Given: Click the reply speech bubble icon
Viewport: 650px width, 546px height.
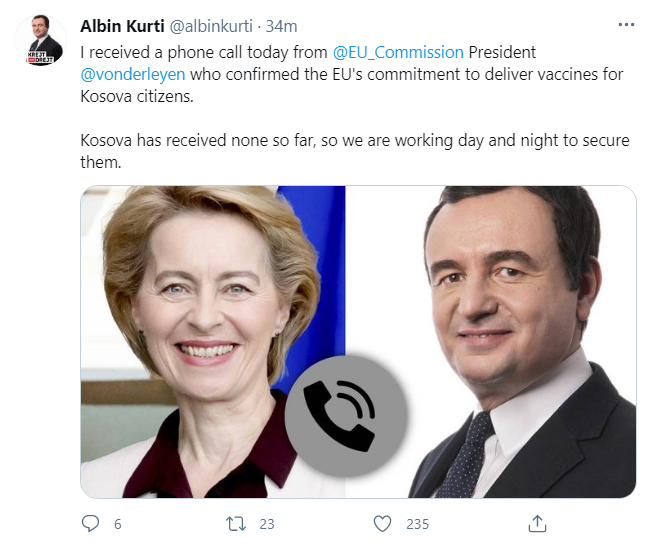Looking at the screenshot, I should coord(90,523).
